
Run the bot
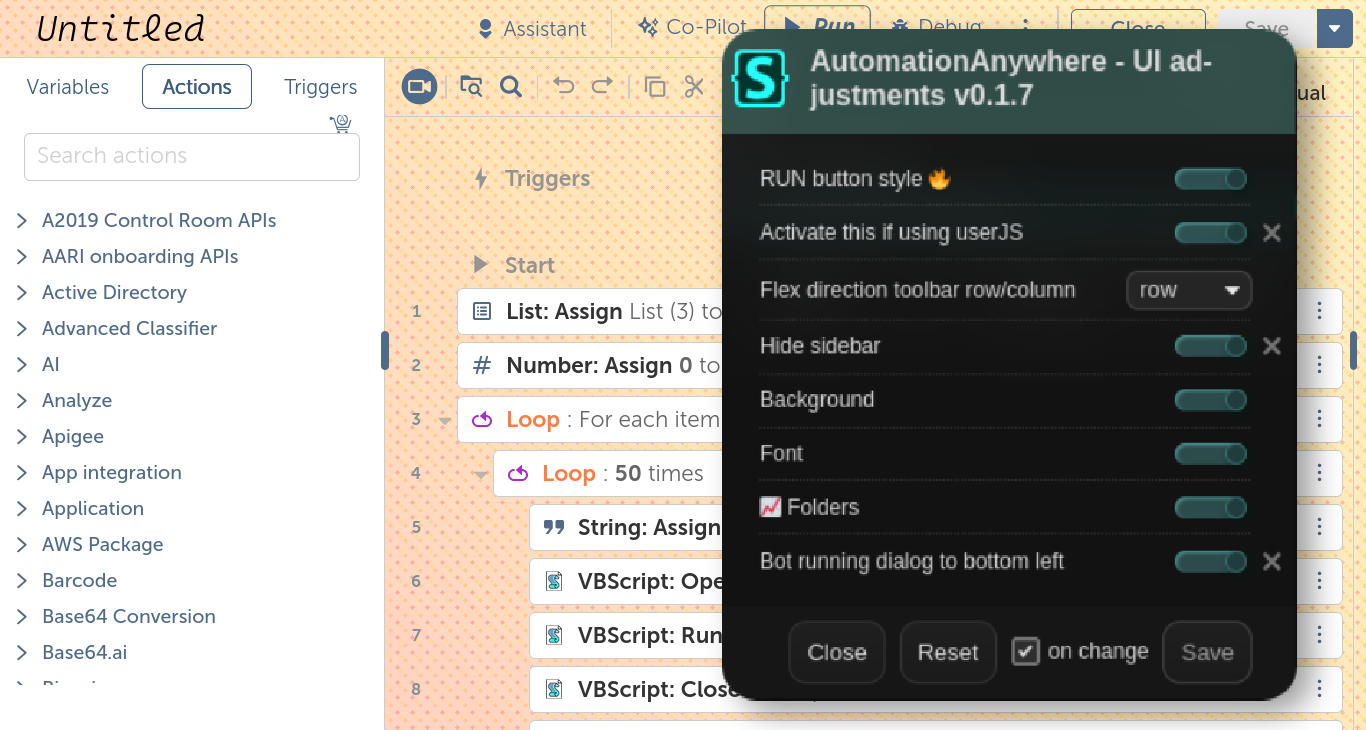[x=817, y=26]
